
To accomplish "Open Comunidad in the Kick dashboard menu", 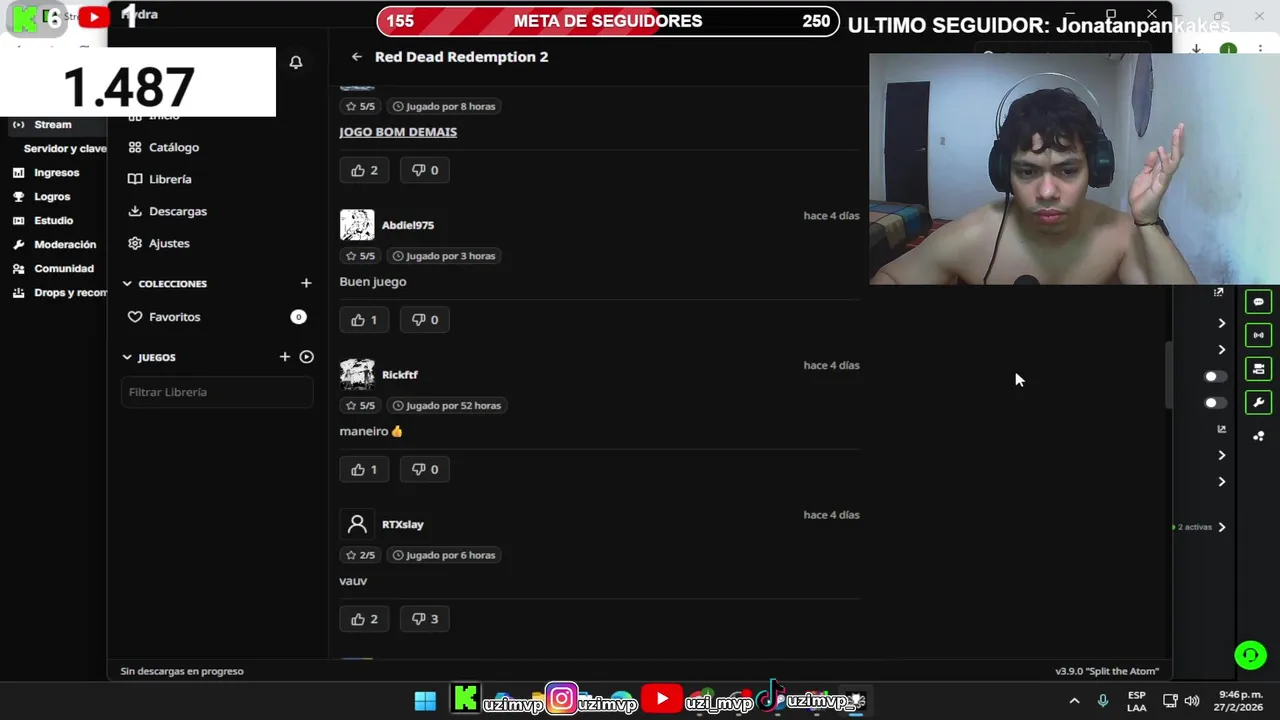I will click(54, 269).
